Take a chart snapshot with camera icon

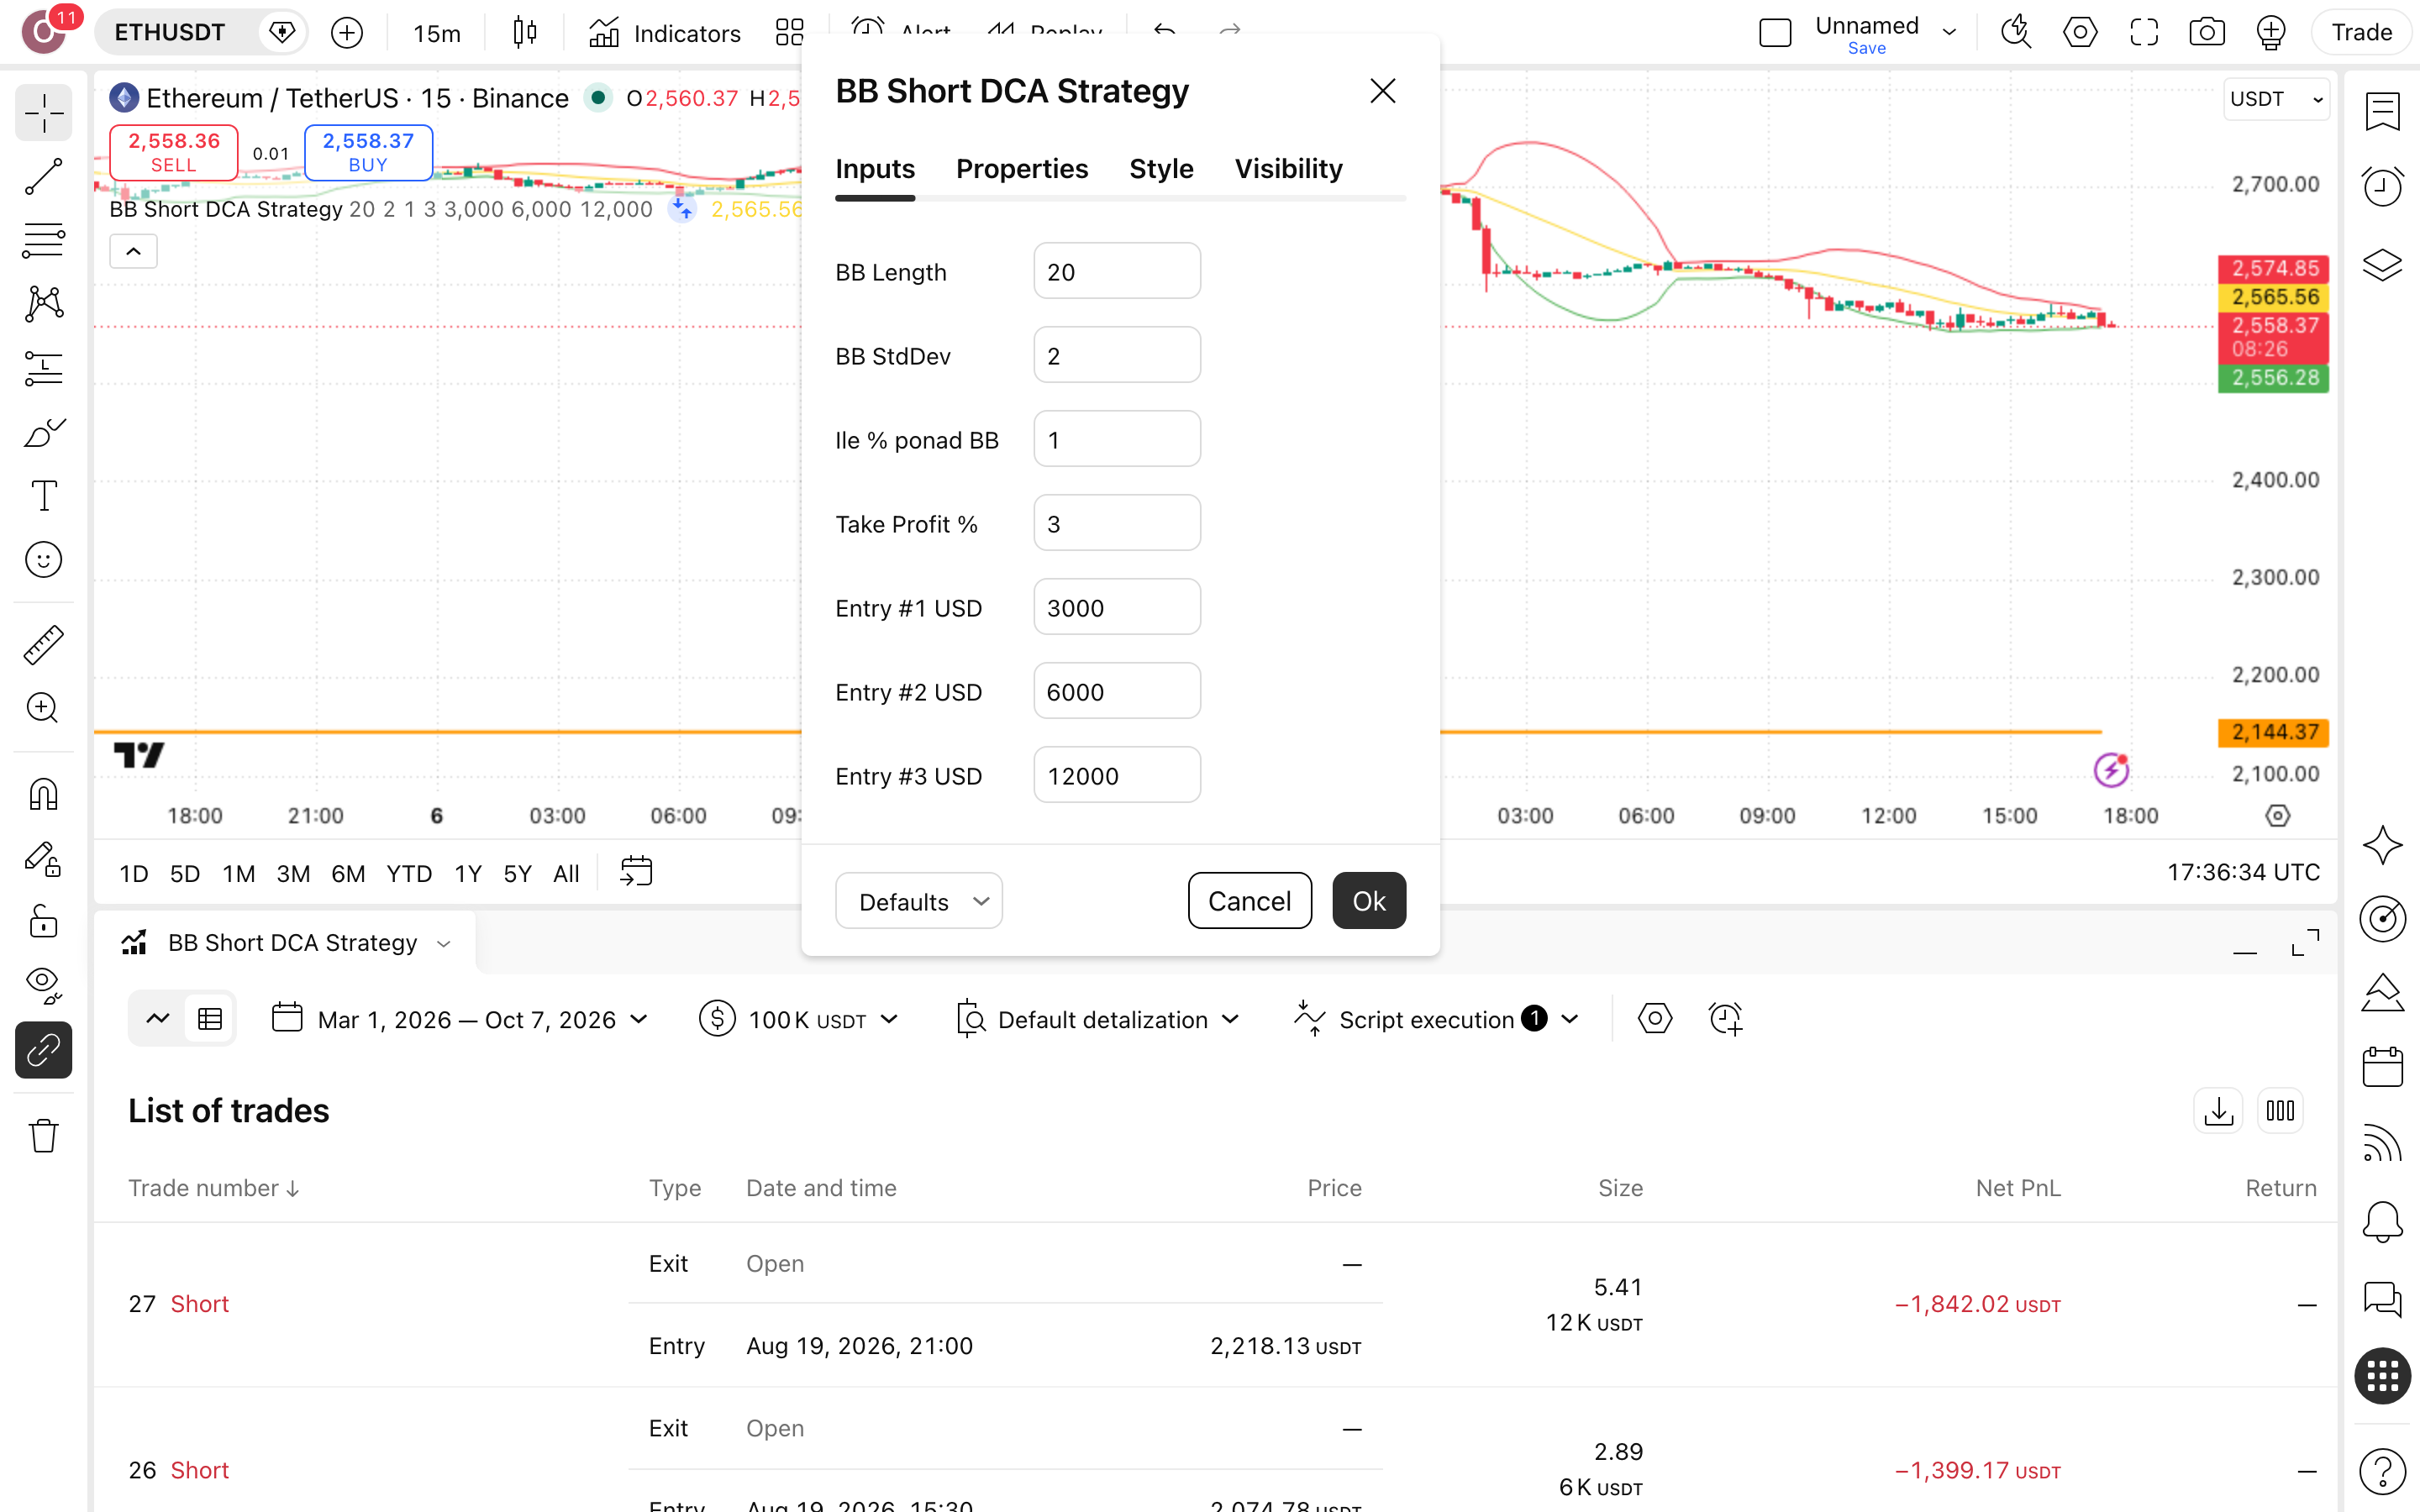(2206, 32)
